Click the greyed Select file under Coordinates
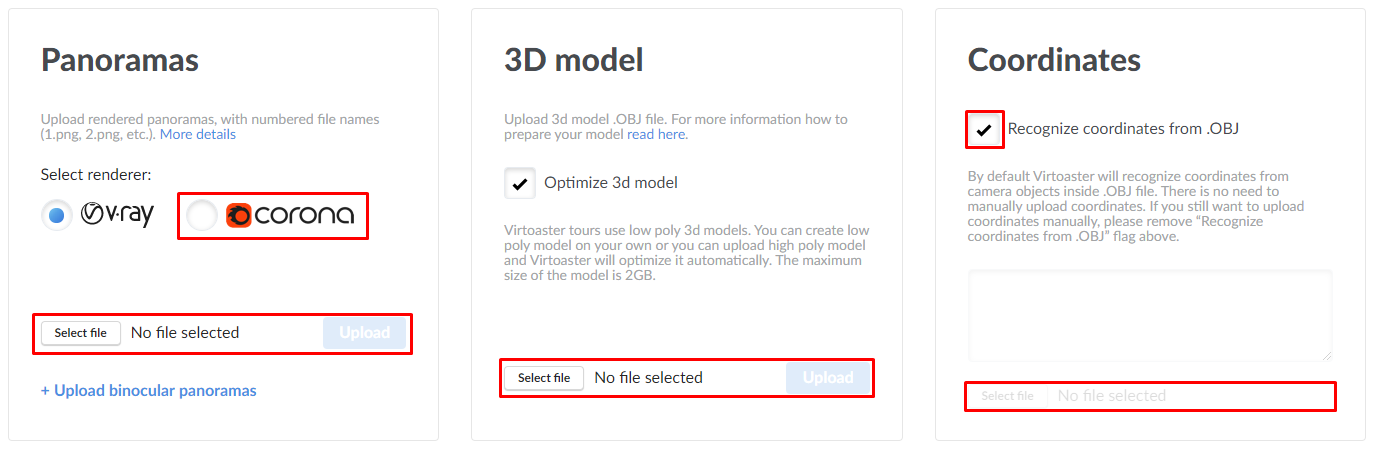Screen dimensions: 1377x449 [1008, 396]
